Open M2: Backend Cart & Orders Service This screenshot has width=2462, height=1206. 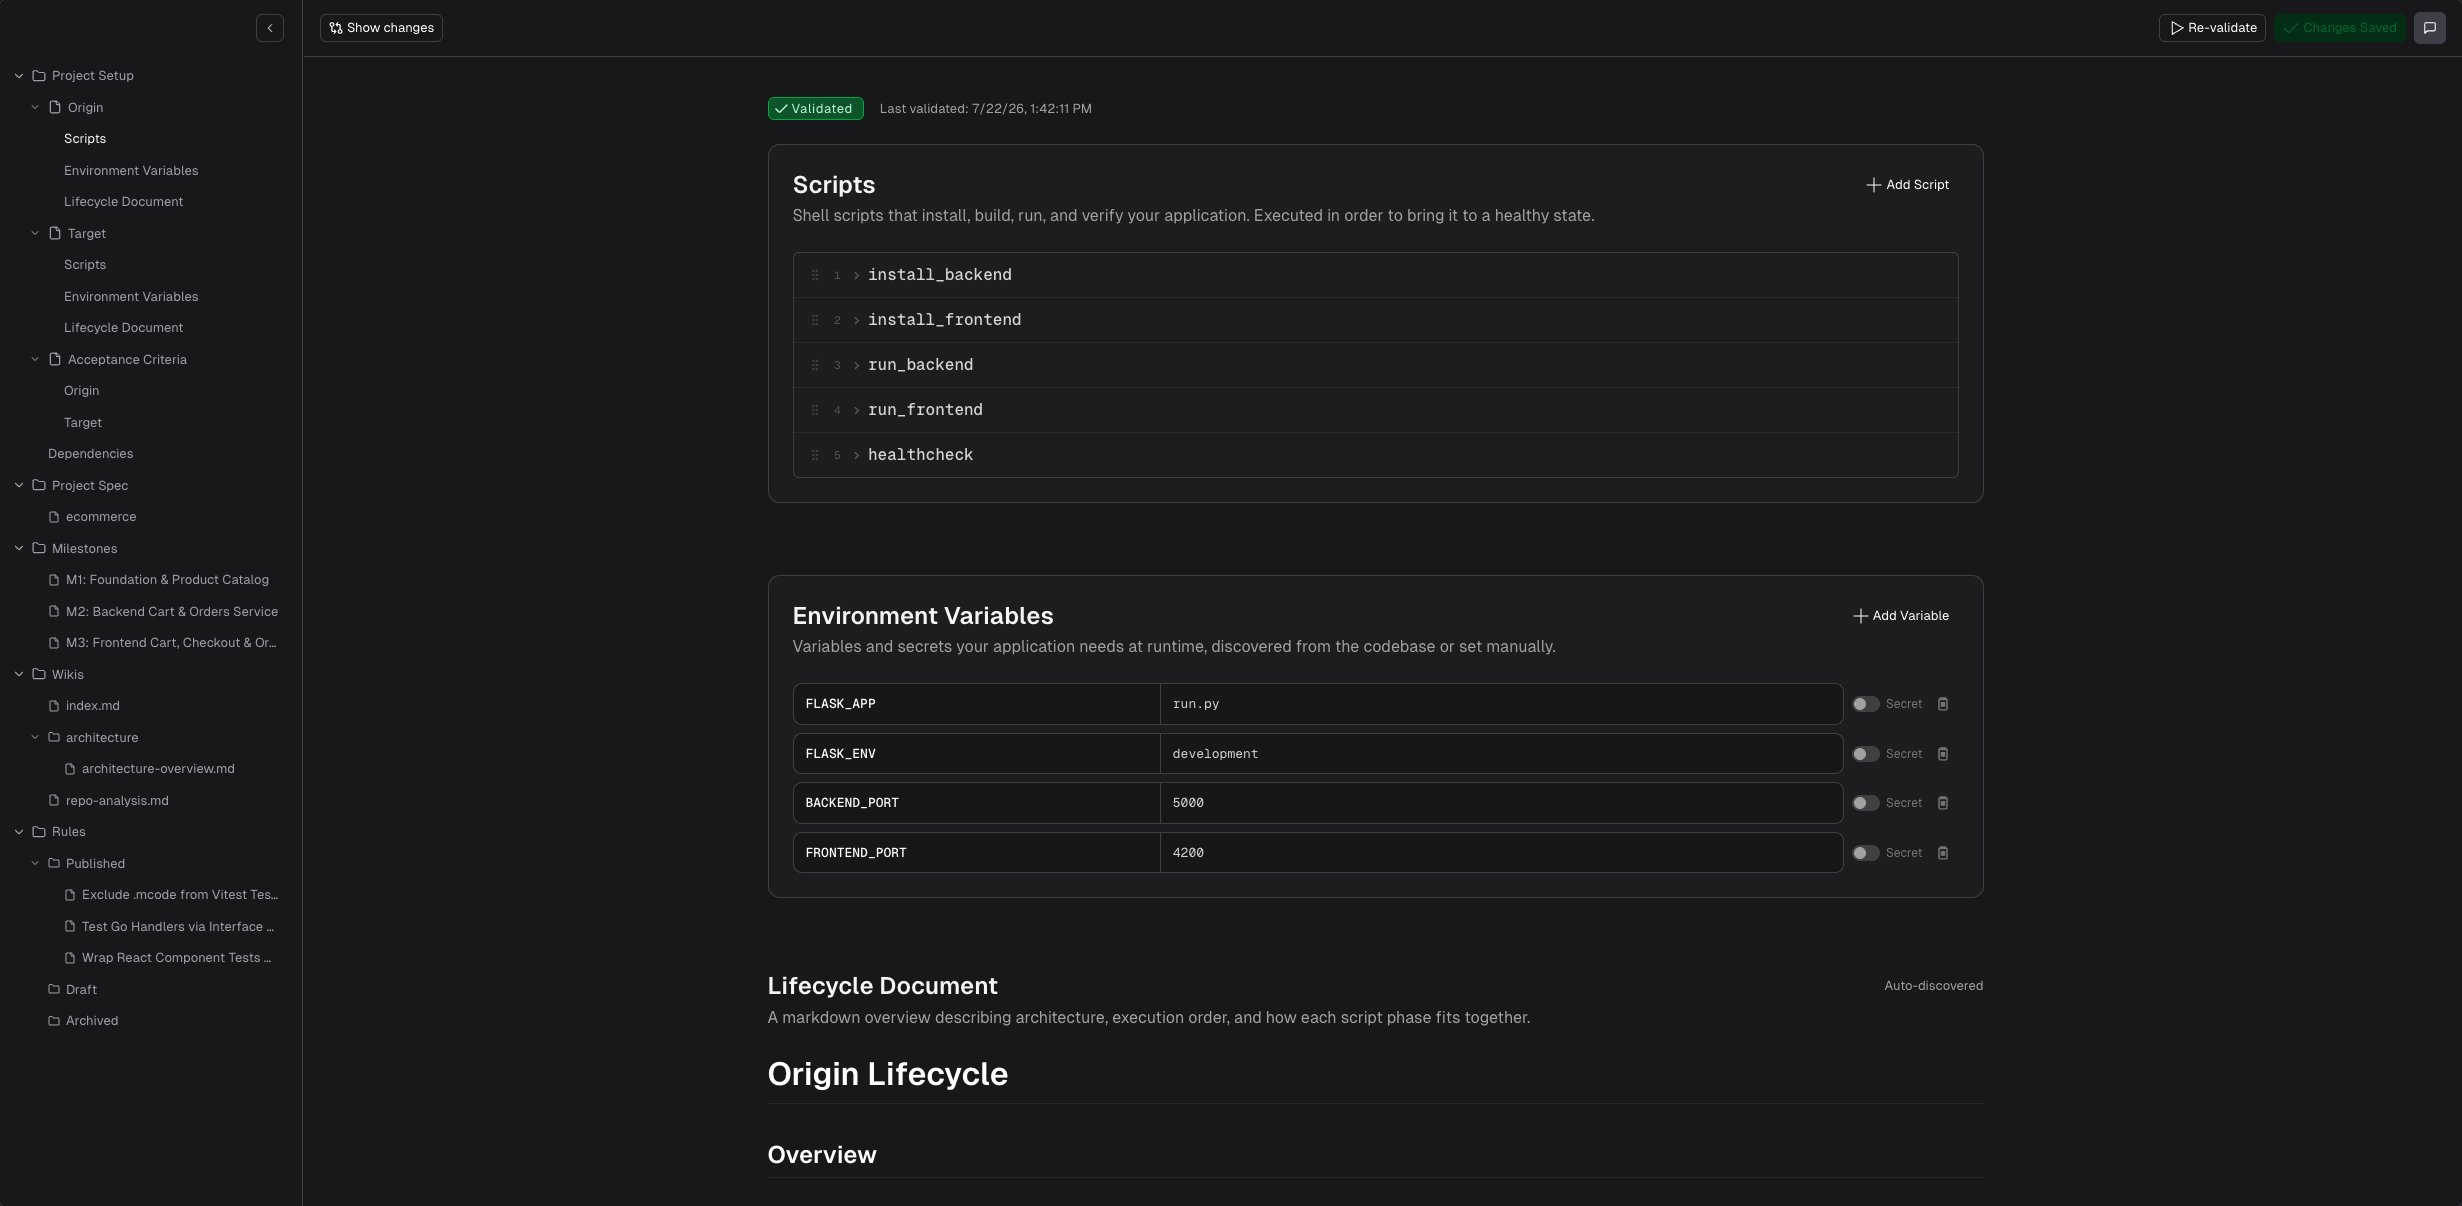pyautogui.click(x=172, y=612)
